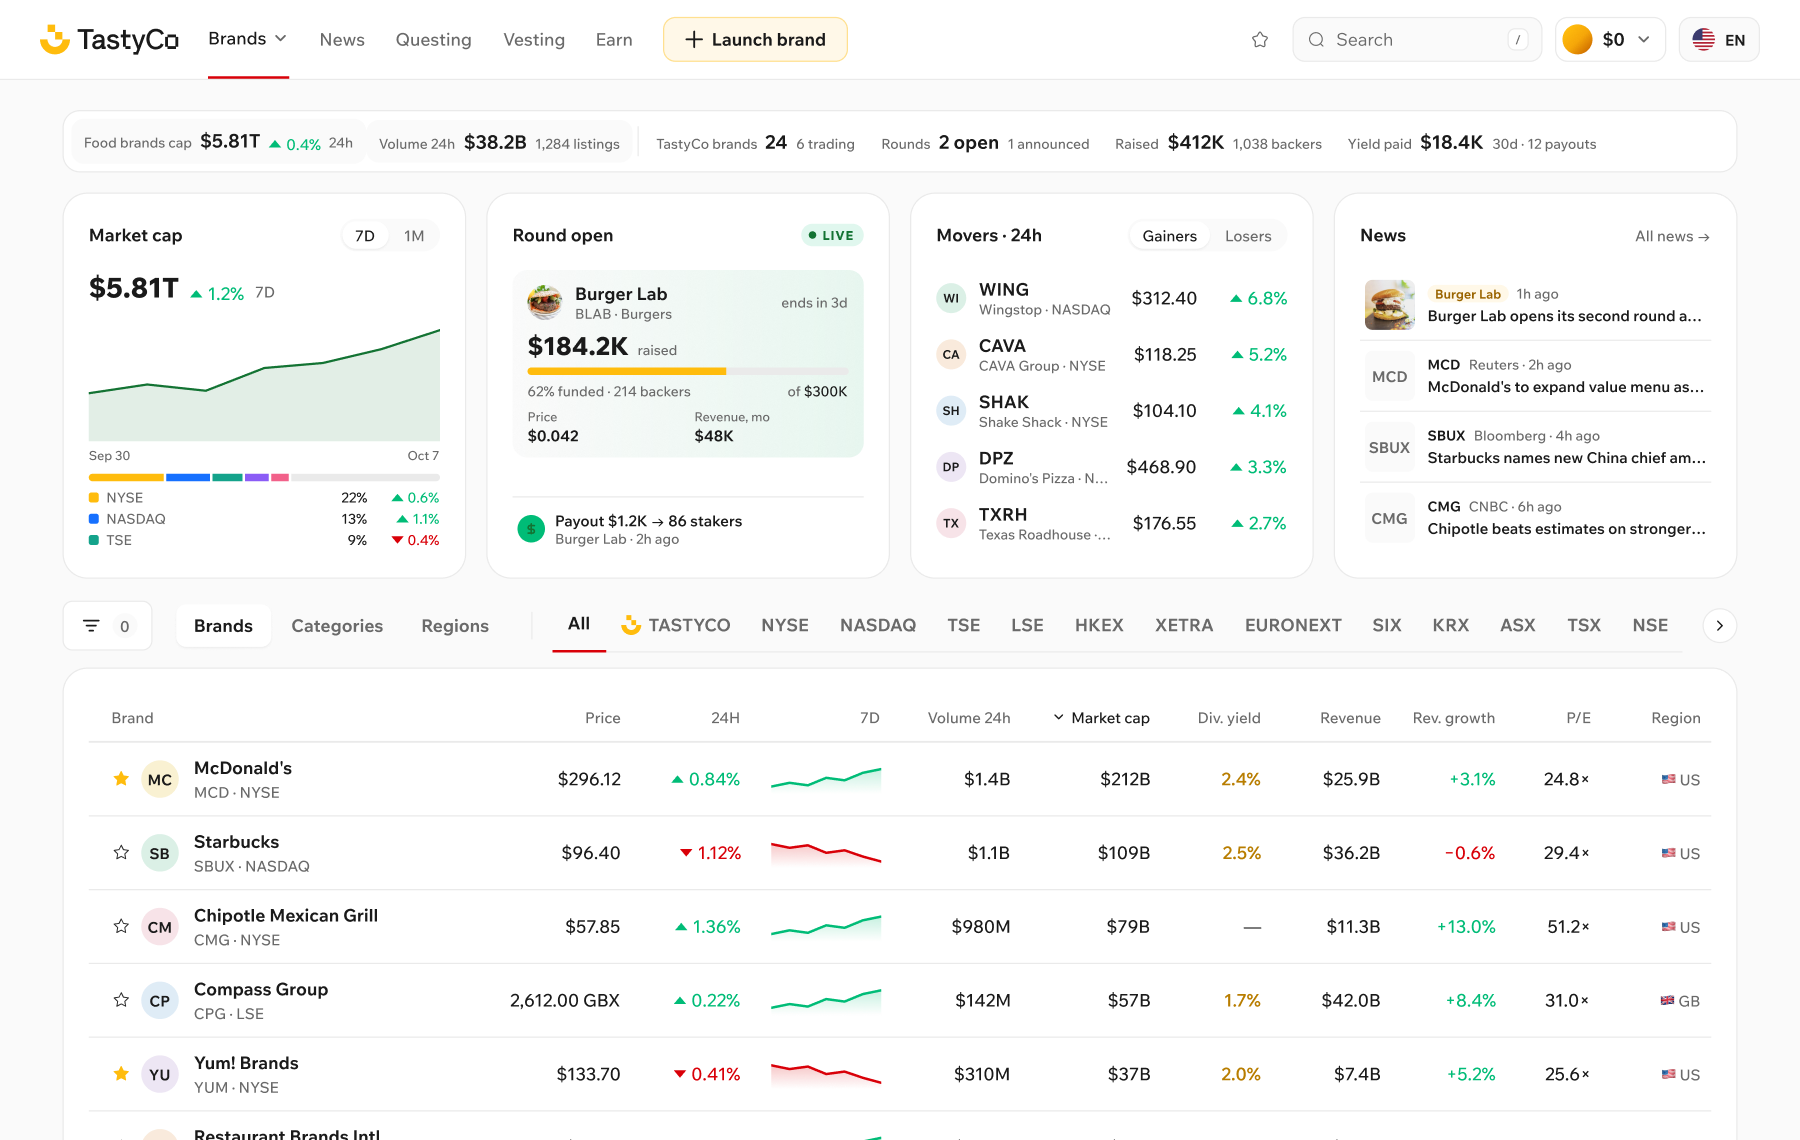
Task: Click the Burger Lab funding progress bar
Action: tap(688, 371)
